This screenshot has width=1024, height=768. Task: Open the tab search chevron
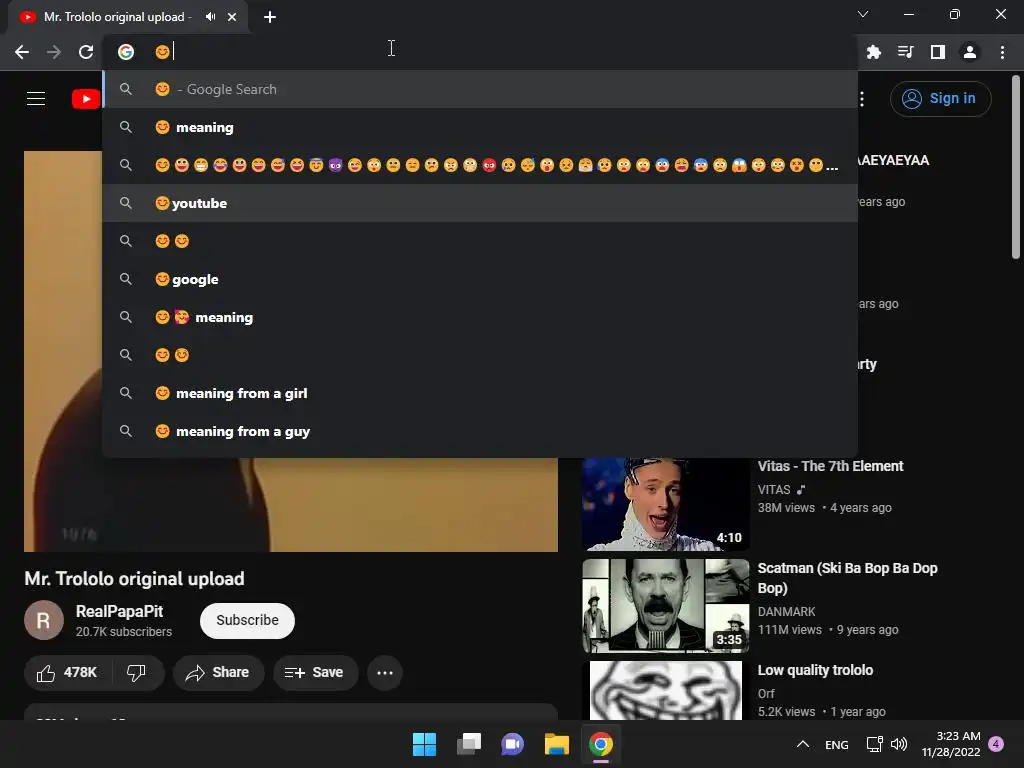pyautogui.click(x=863, y=14)
